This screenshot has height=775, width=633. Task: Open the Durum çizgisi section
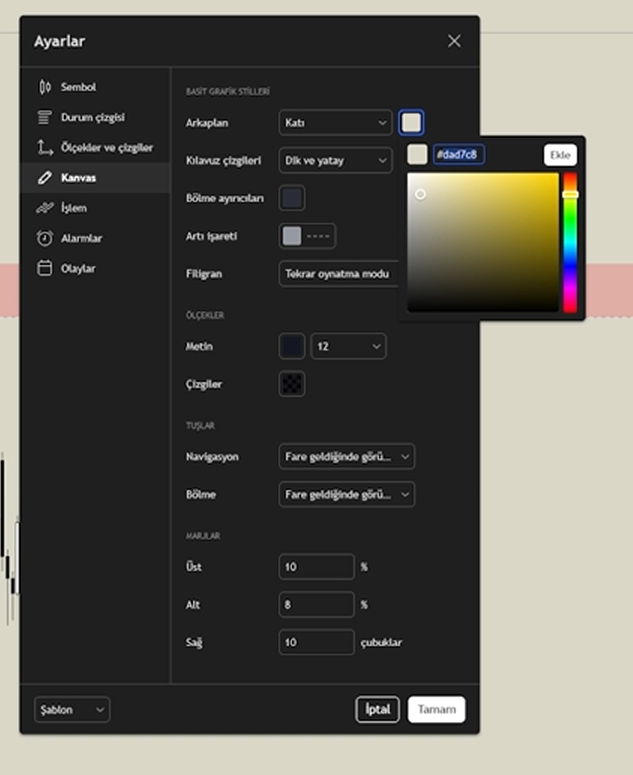95,117
